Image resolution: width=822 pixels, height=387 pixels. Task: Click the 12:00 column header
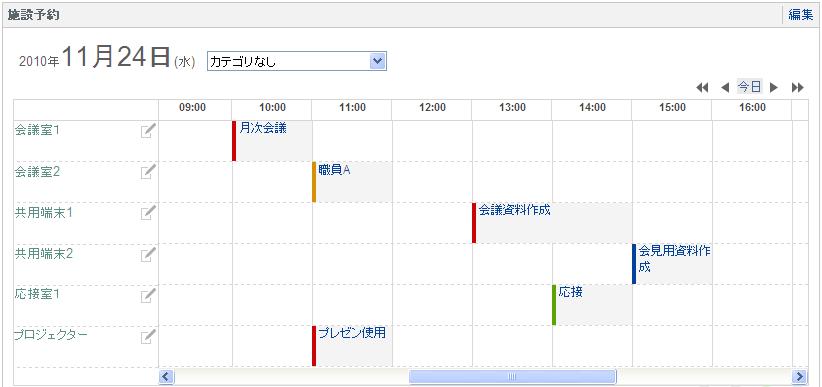(x=432, y=108)
